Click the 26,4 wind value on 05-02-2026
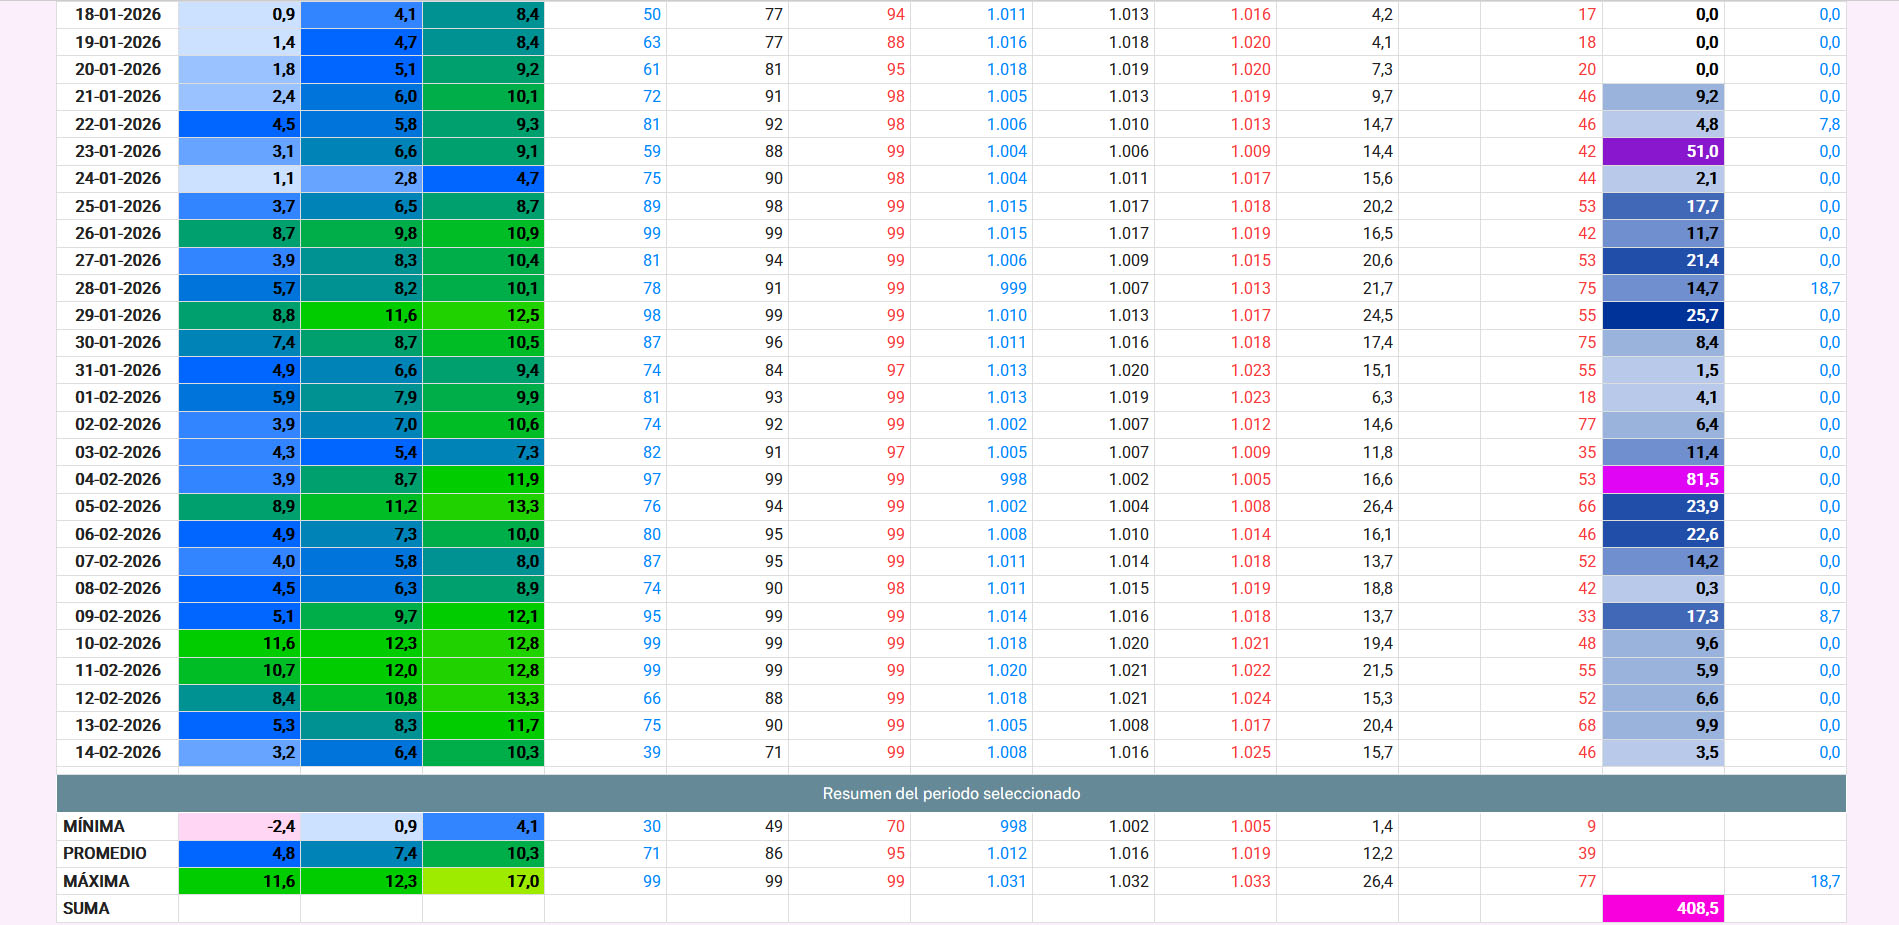Image resolution: width=1899 pixels, height=925 pixels. click(x=1377, y=506)
